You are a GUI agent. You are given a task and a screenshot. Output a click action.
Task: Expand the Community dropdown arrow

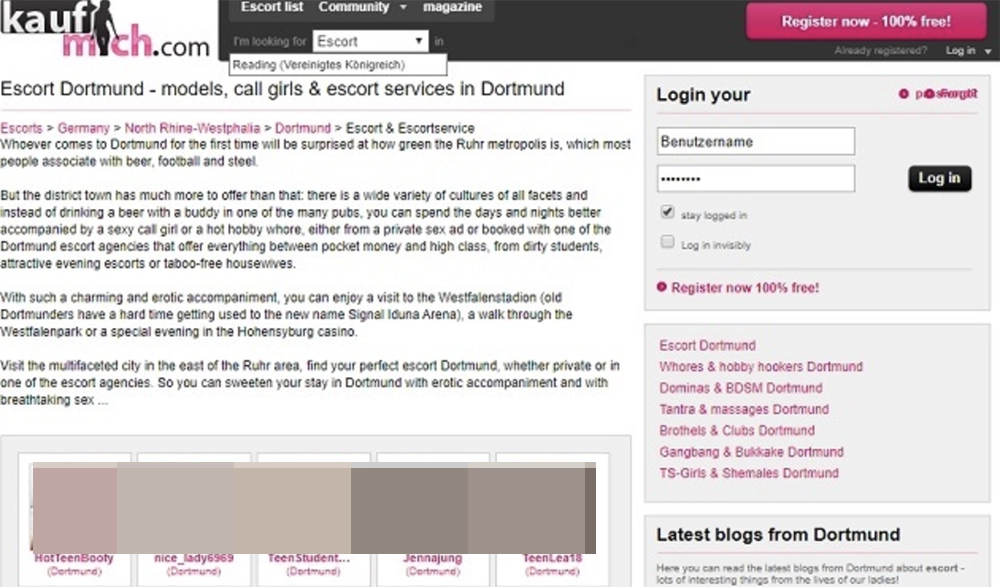tap(403, 8)
